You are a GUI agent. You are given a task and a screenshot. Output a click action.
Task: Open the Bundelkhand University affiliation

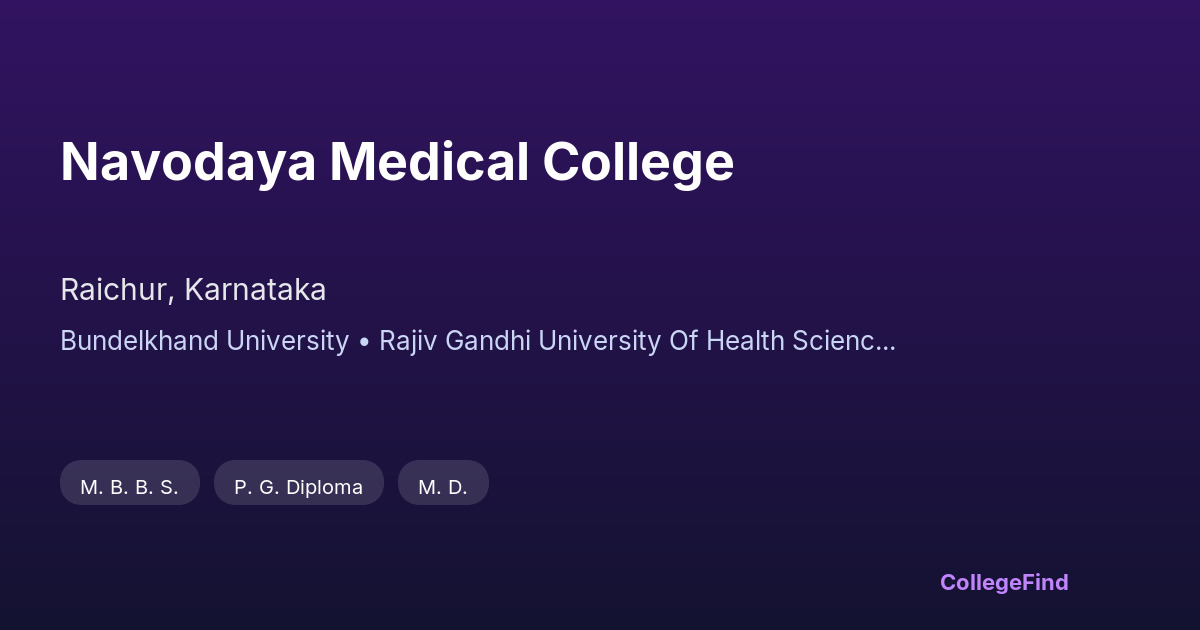[204, 341]
